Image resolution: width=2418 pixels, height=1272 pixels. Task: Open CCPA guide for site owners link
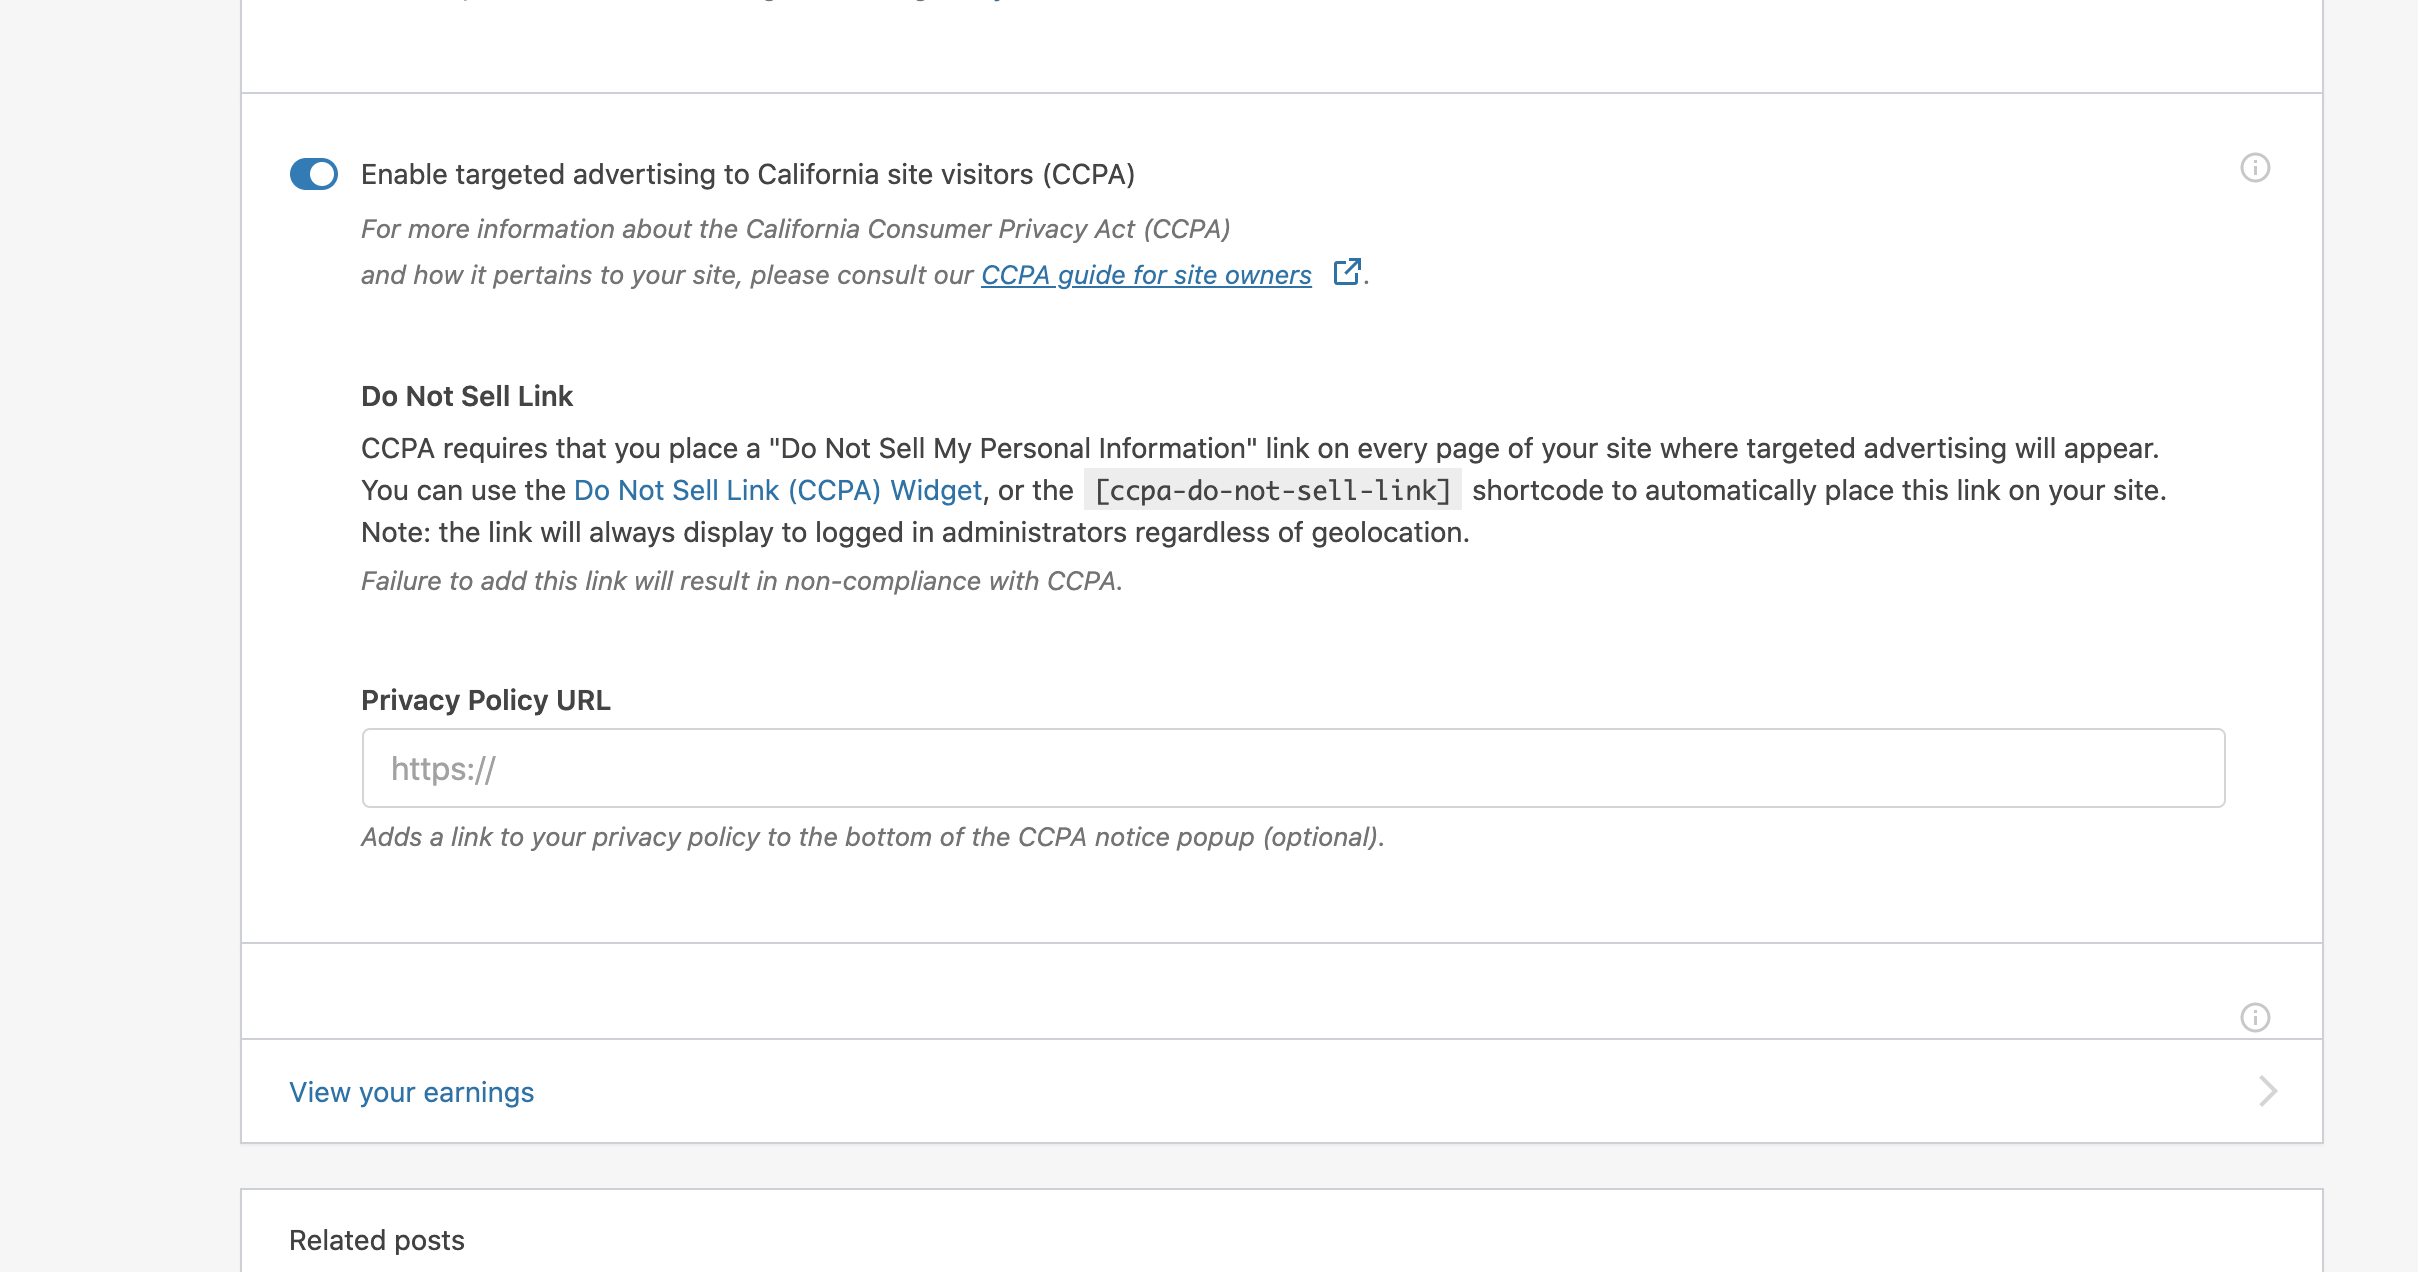tap(1145, 275)
